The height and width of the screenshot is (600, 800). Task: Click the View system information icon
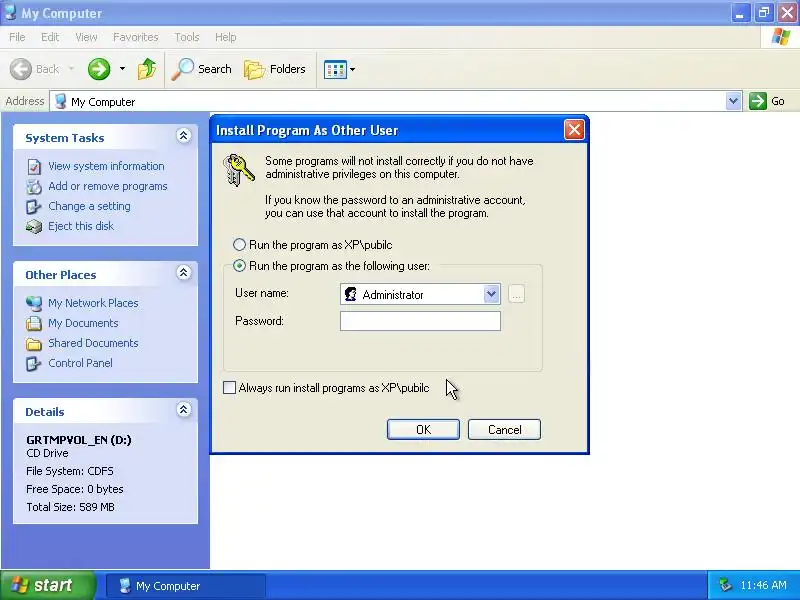pyautogui.click(x=34, y=166)
